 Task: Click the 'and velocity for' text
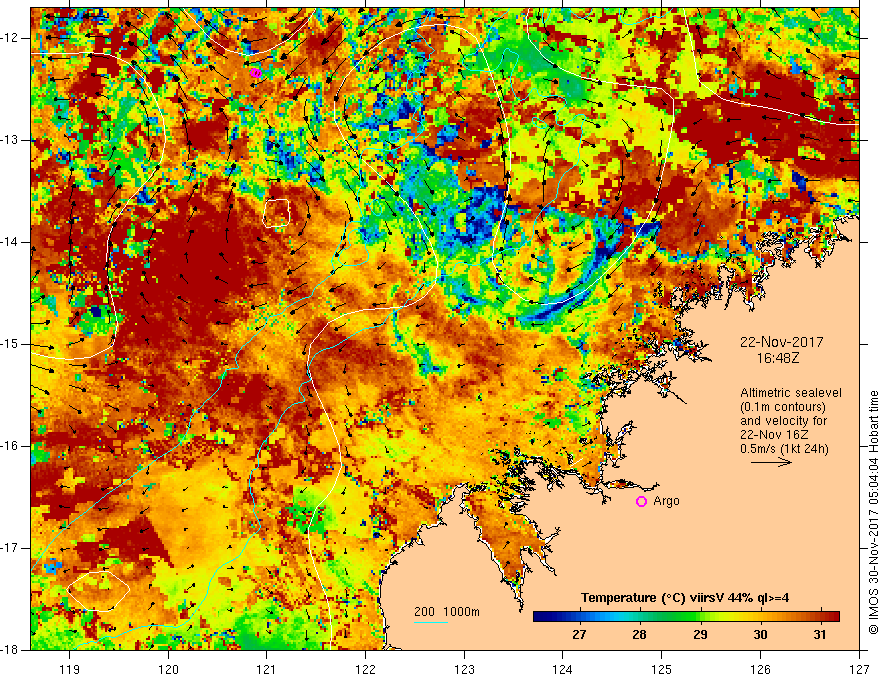783,421
